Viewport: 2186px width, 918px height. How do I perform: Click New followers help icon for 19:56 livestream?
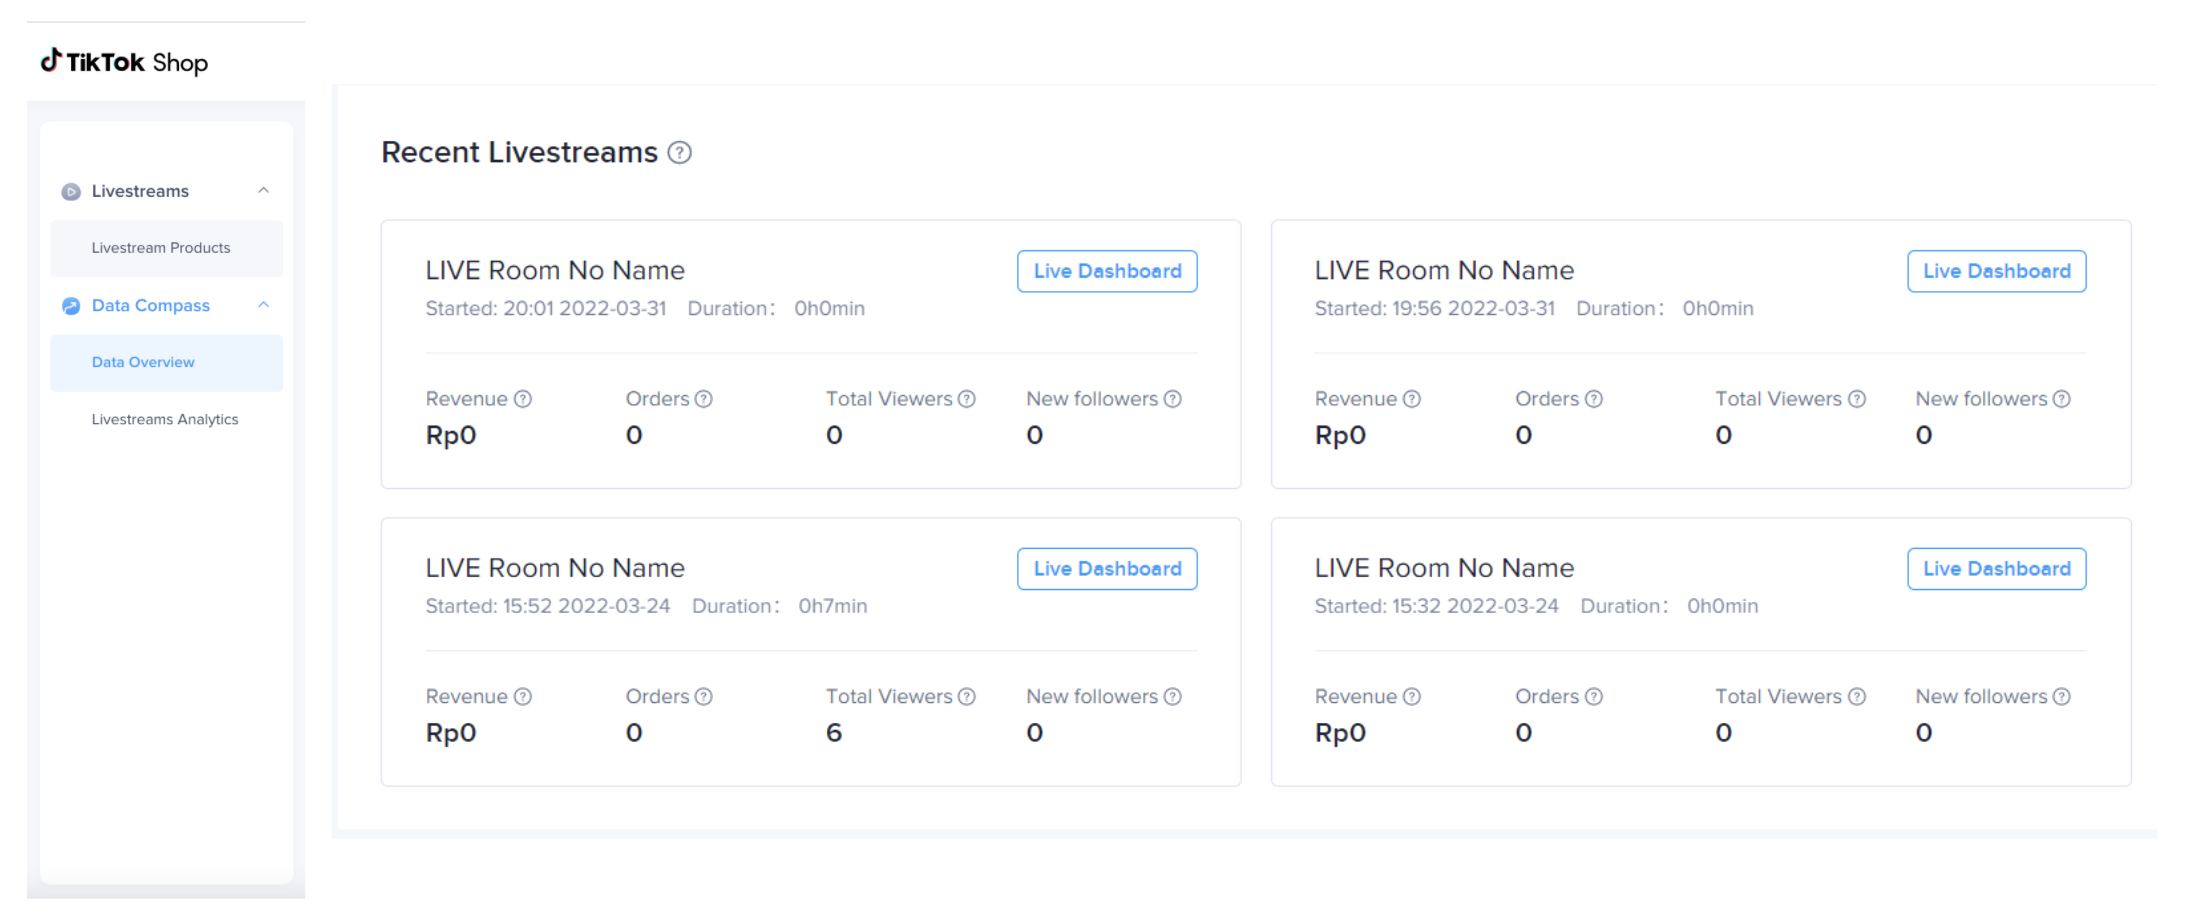[2062, 399]
